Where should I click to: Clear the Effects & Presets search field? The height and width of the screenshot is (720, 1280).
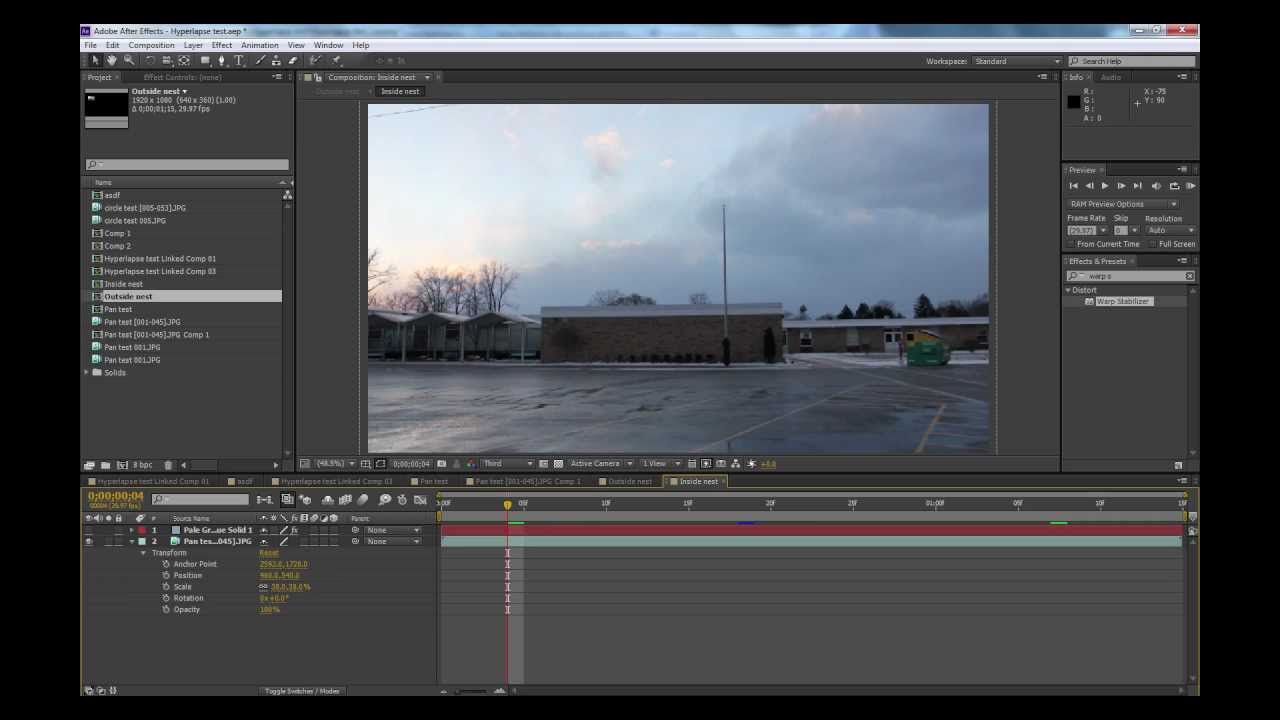[x=1189, y=276]
